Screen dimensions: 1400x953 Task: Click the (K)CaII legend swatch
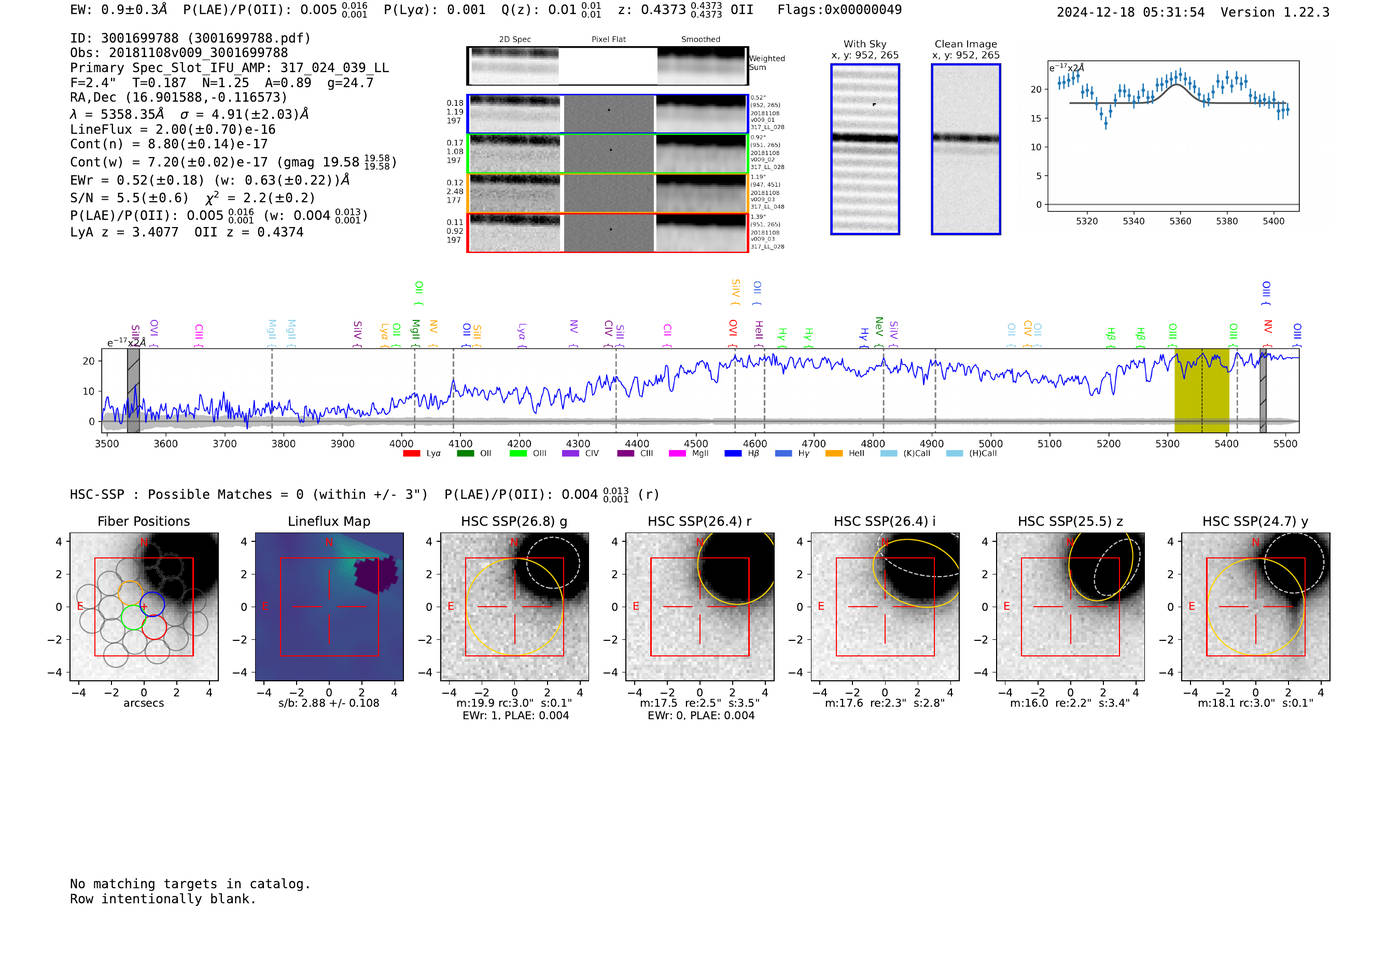(888, 454)
